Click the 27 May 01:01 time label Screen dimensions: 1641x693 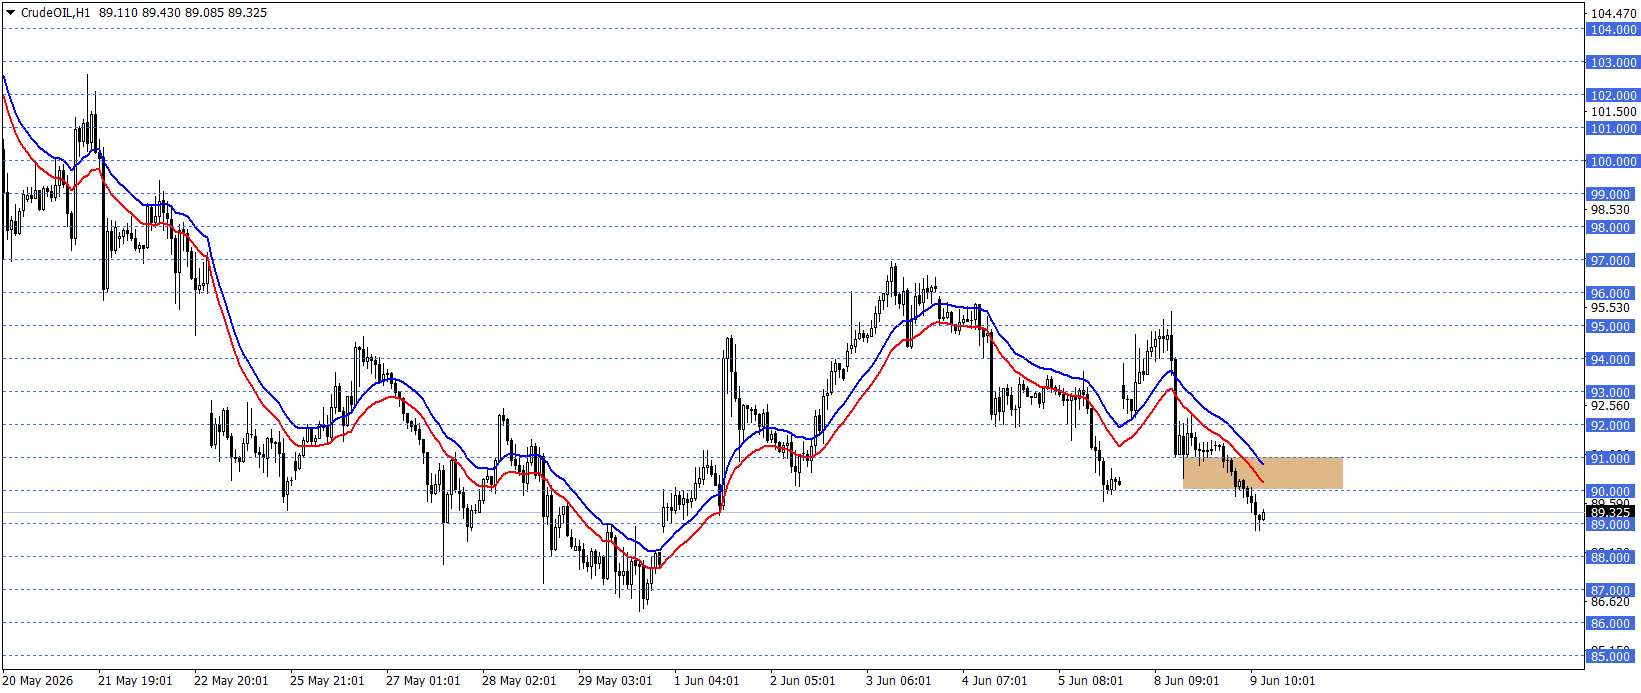[x=423, y=681]
